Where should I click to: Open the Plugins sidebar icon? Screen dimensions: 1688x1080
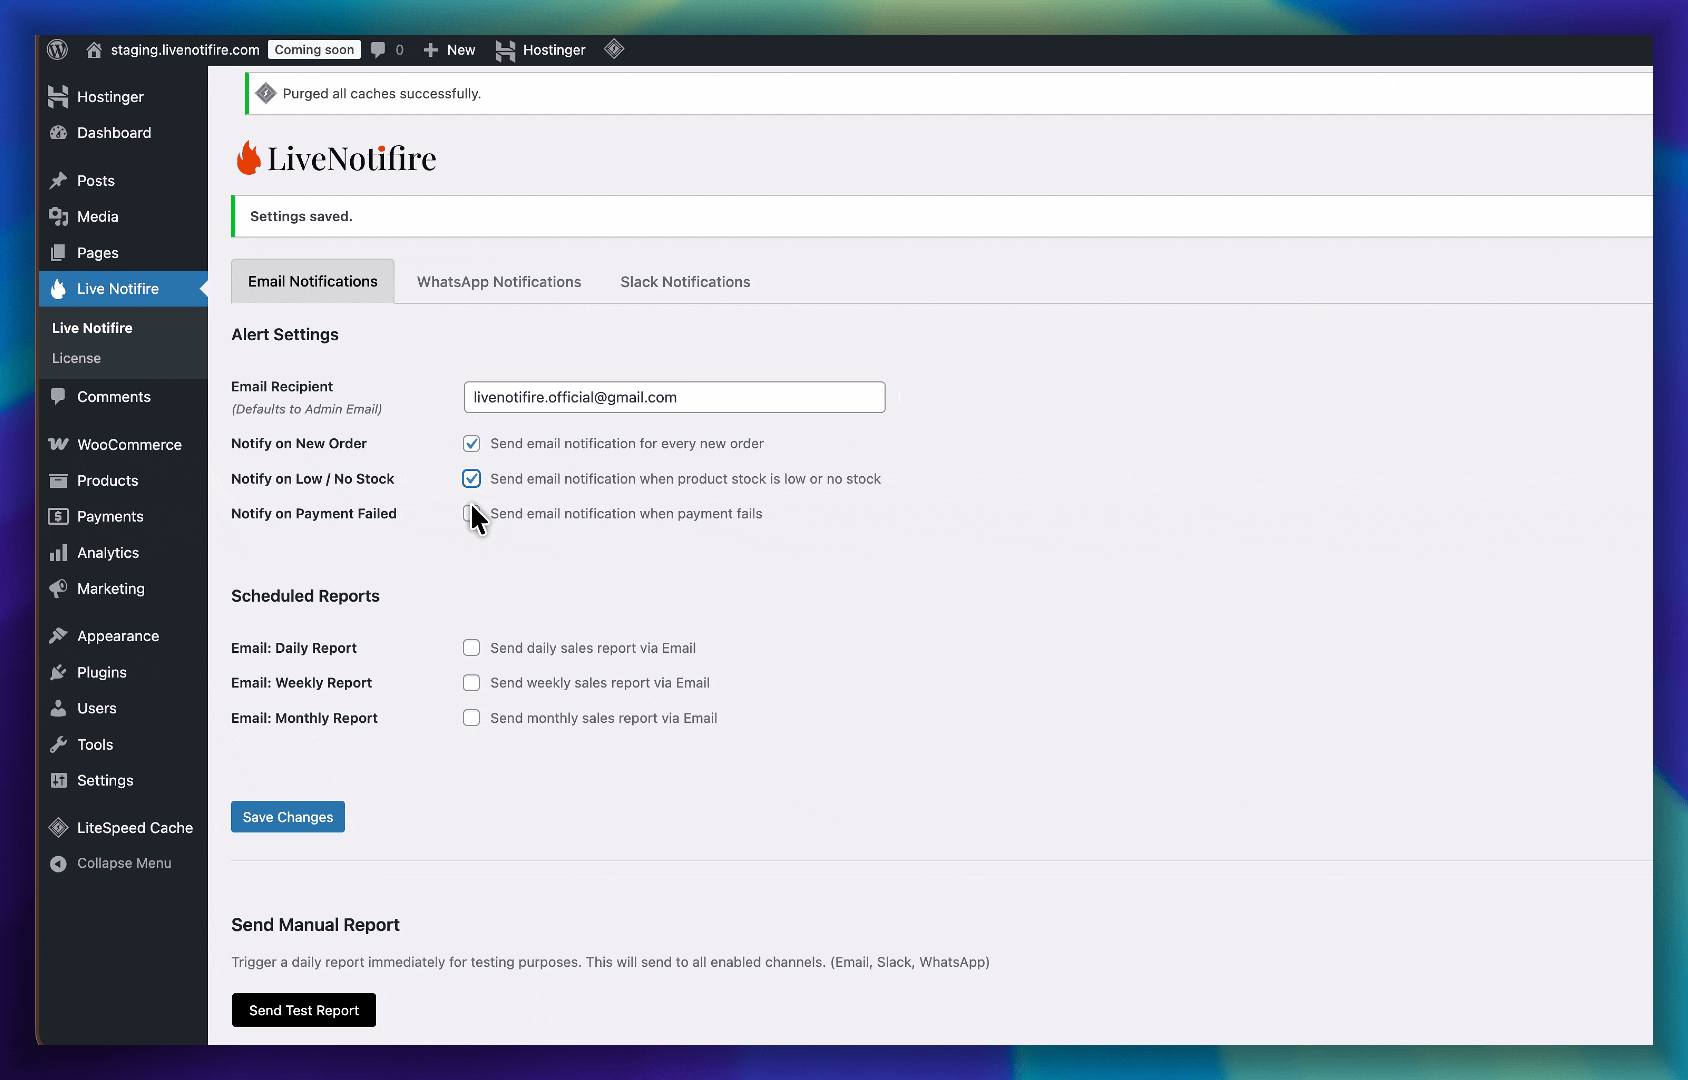60,672
